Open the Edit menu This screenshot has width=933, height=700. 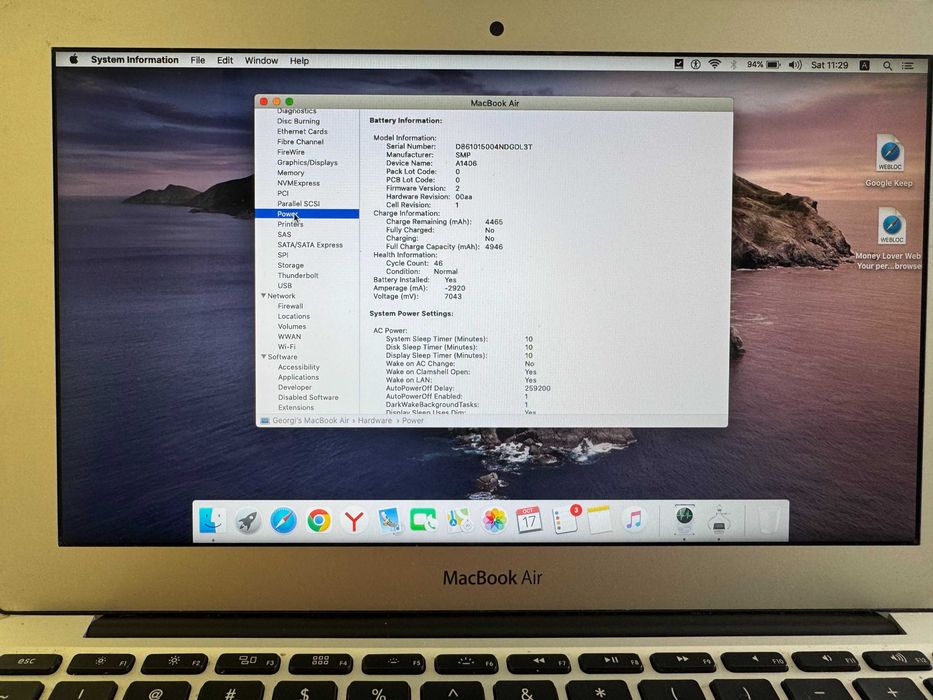(x=225, y=60)
